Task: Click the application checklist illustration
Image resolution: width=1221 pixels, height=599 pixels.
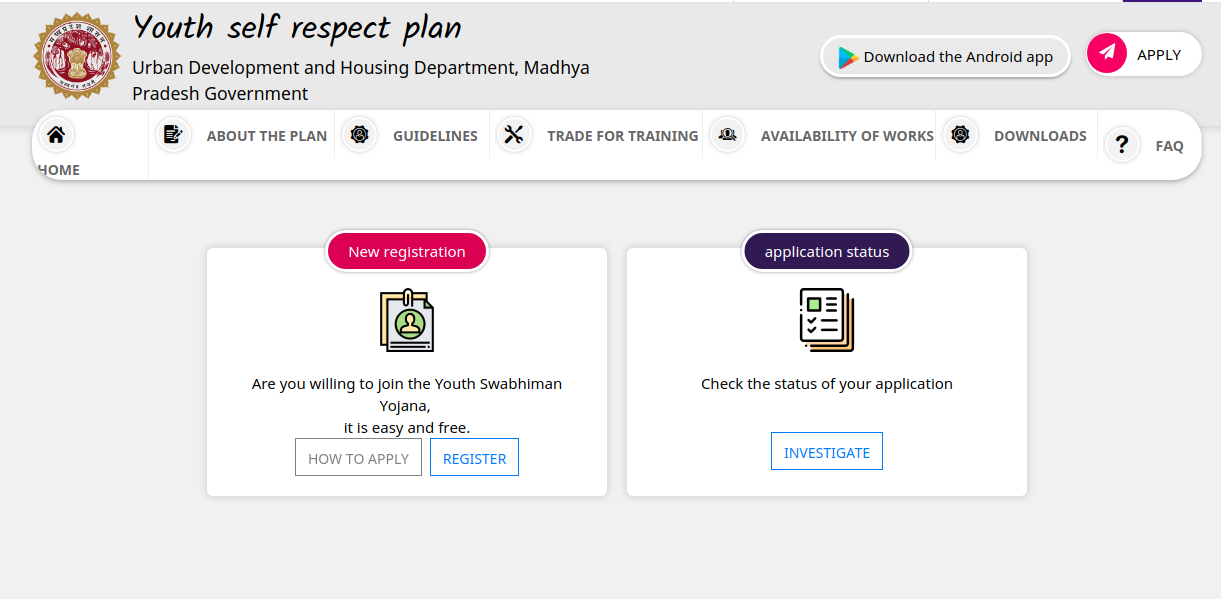Action: tap(826, 320)
